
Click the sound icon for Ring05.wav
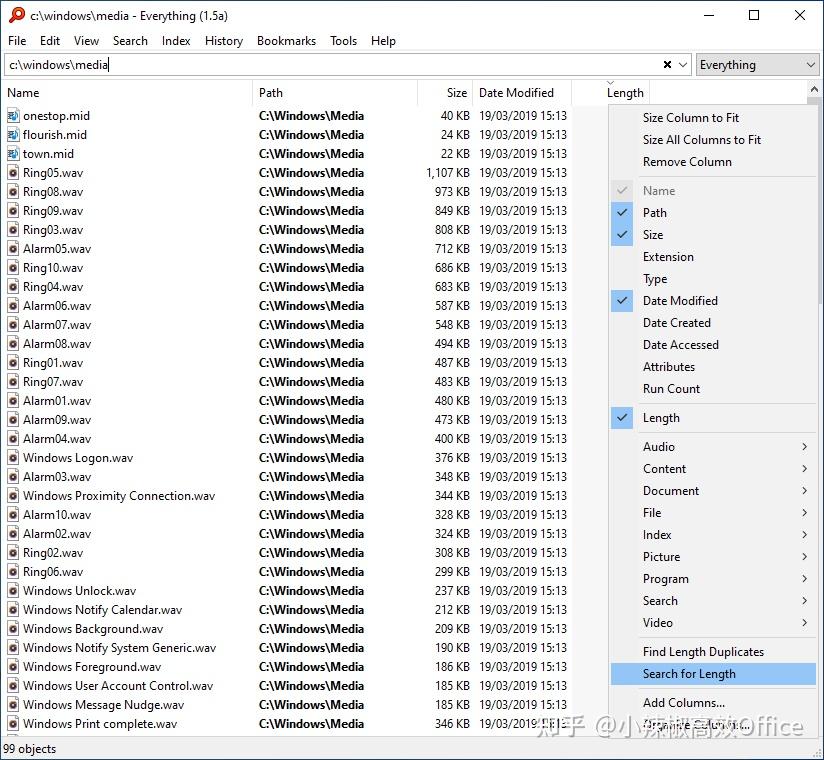point(12,173)
